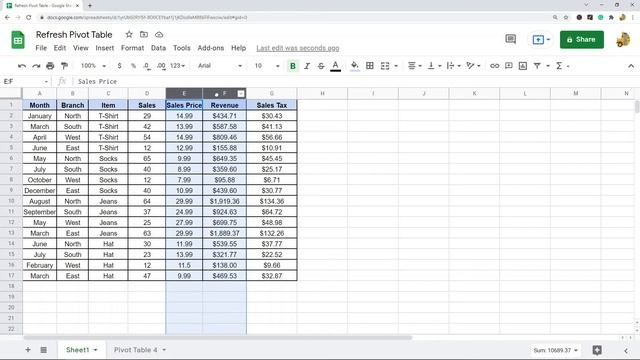
Task: Open the Insert menu
Action: coord(105,48)
